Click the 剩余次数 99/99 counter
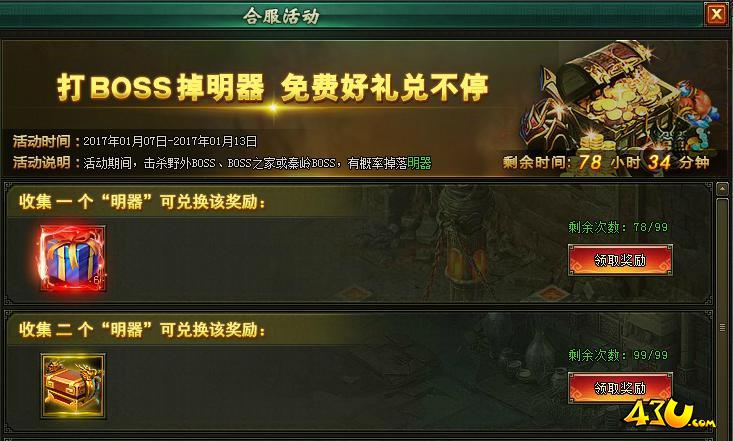The height and width of the screenshot is (441, 733). coord(618,355)
